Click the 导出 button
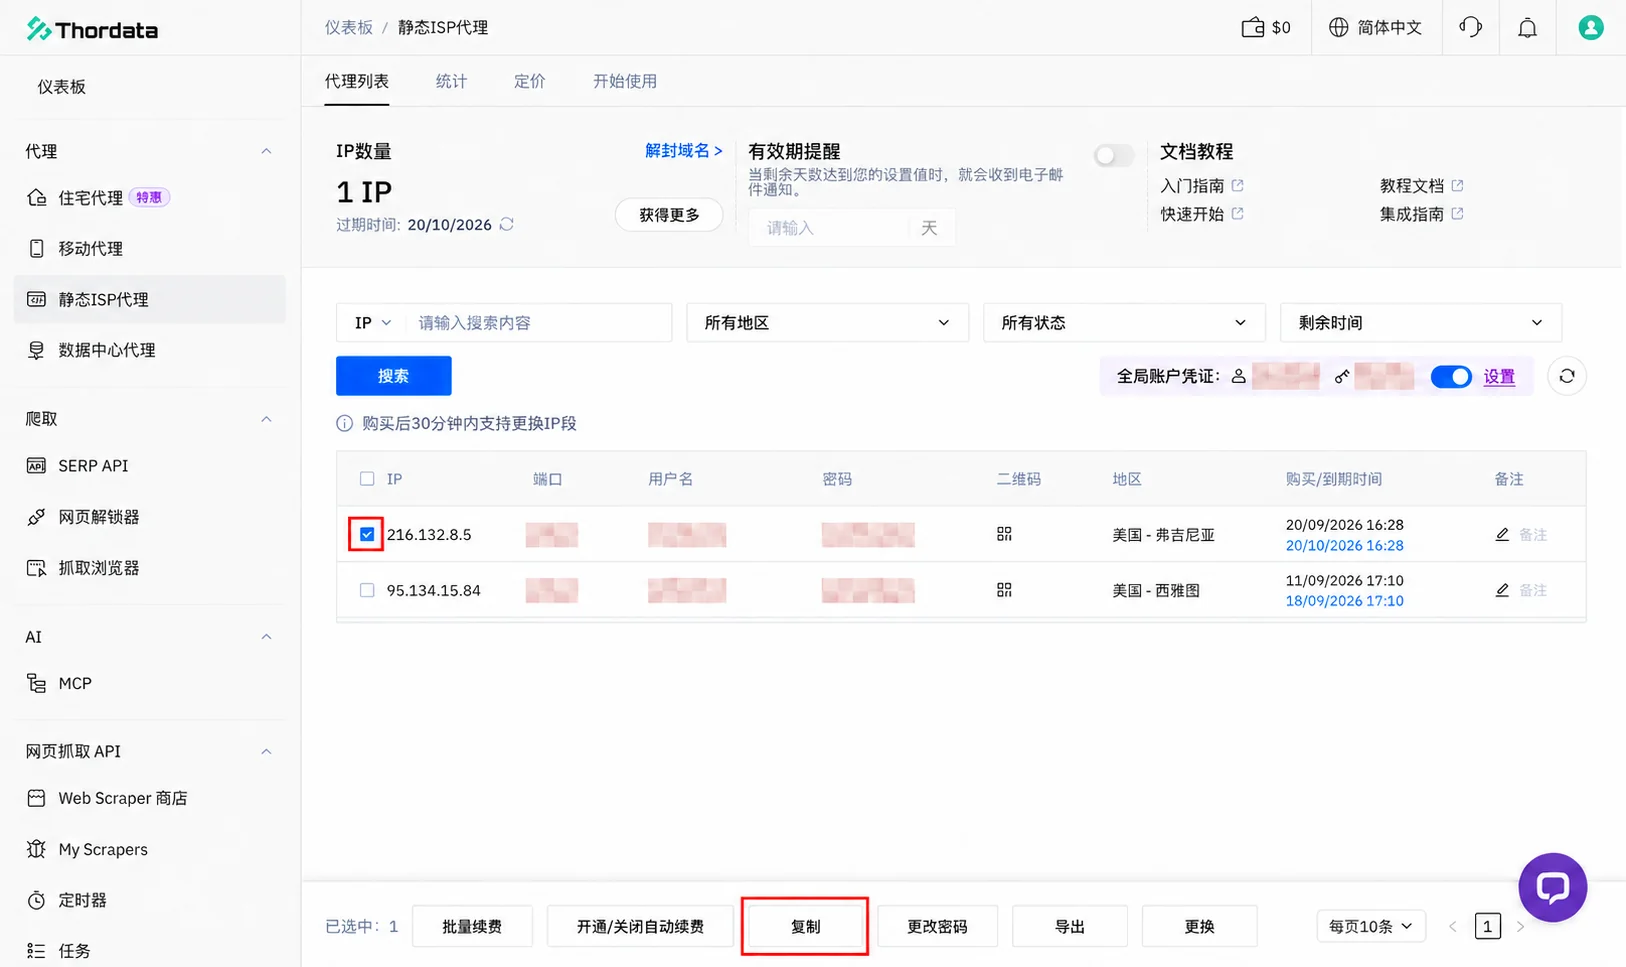Viewport: 1626px width, 967px height. click(1070, 926)
